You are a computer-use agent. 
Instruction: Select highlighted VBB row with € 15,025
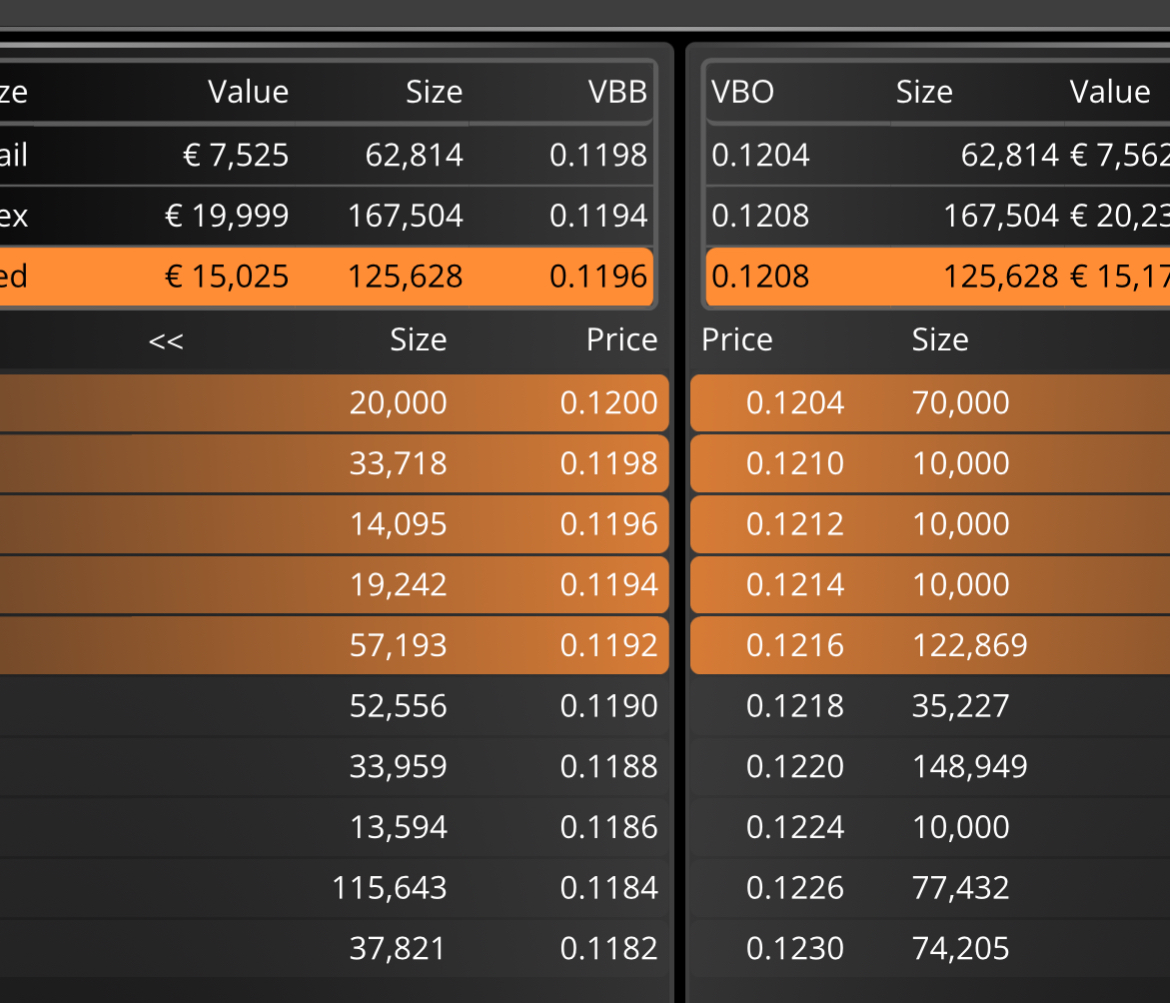click(327, 276)
